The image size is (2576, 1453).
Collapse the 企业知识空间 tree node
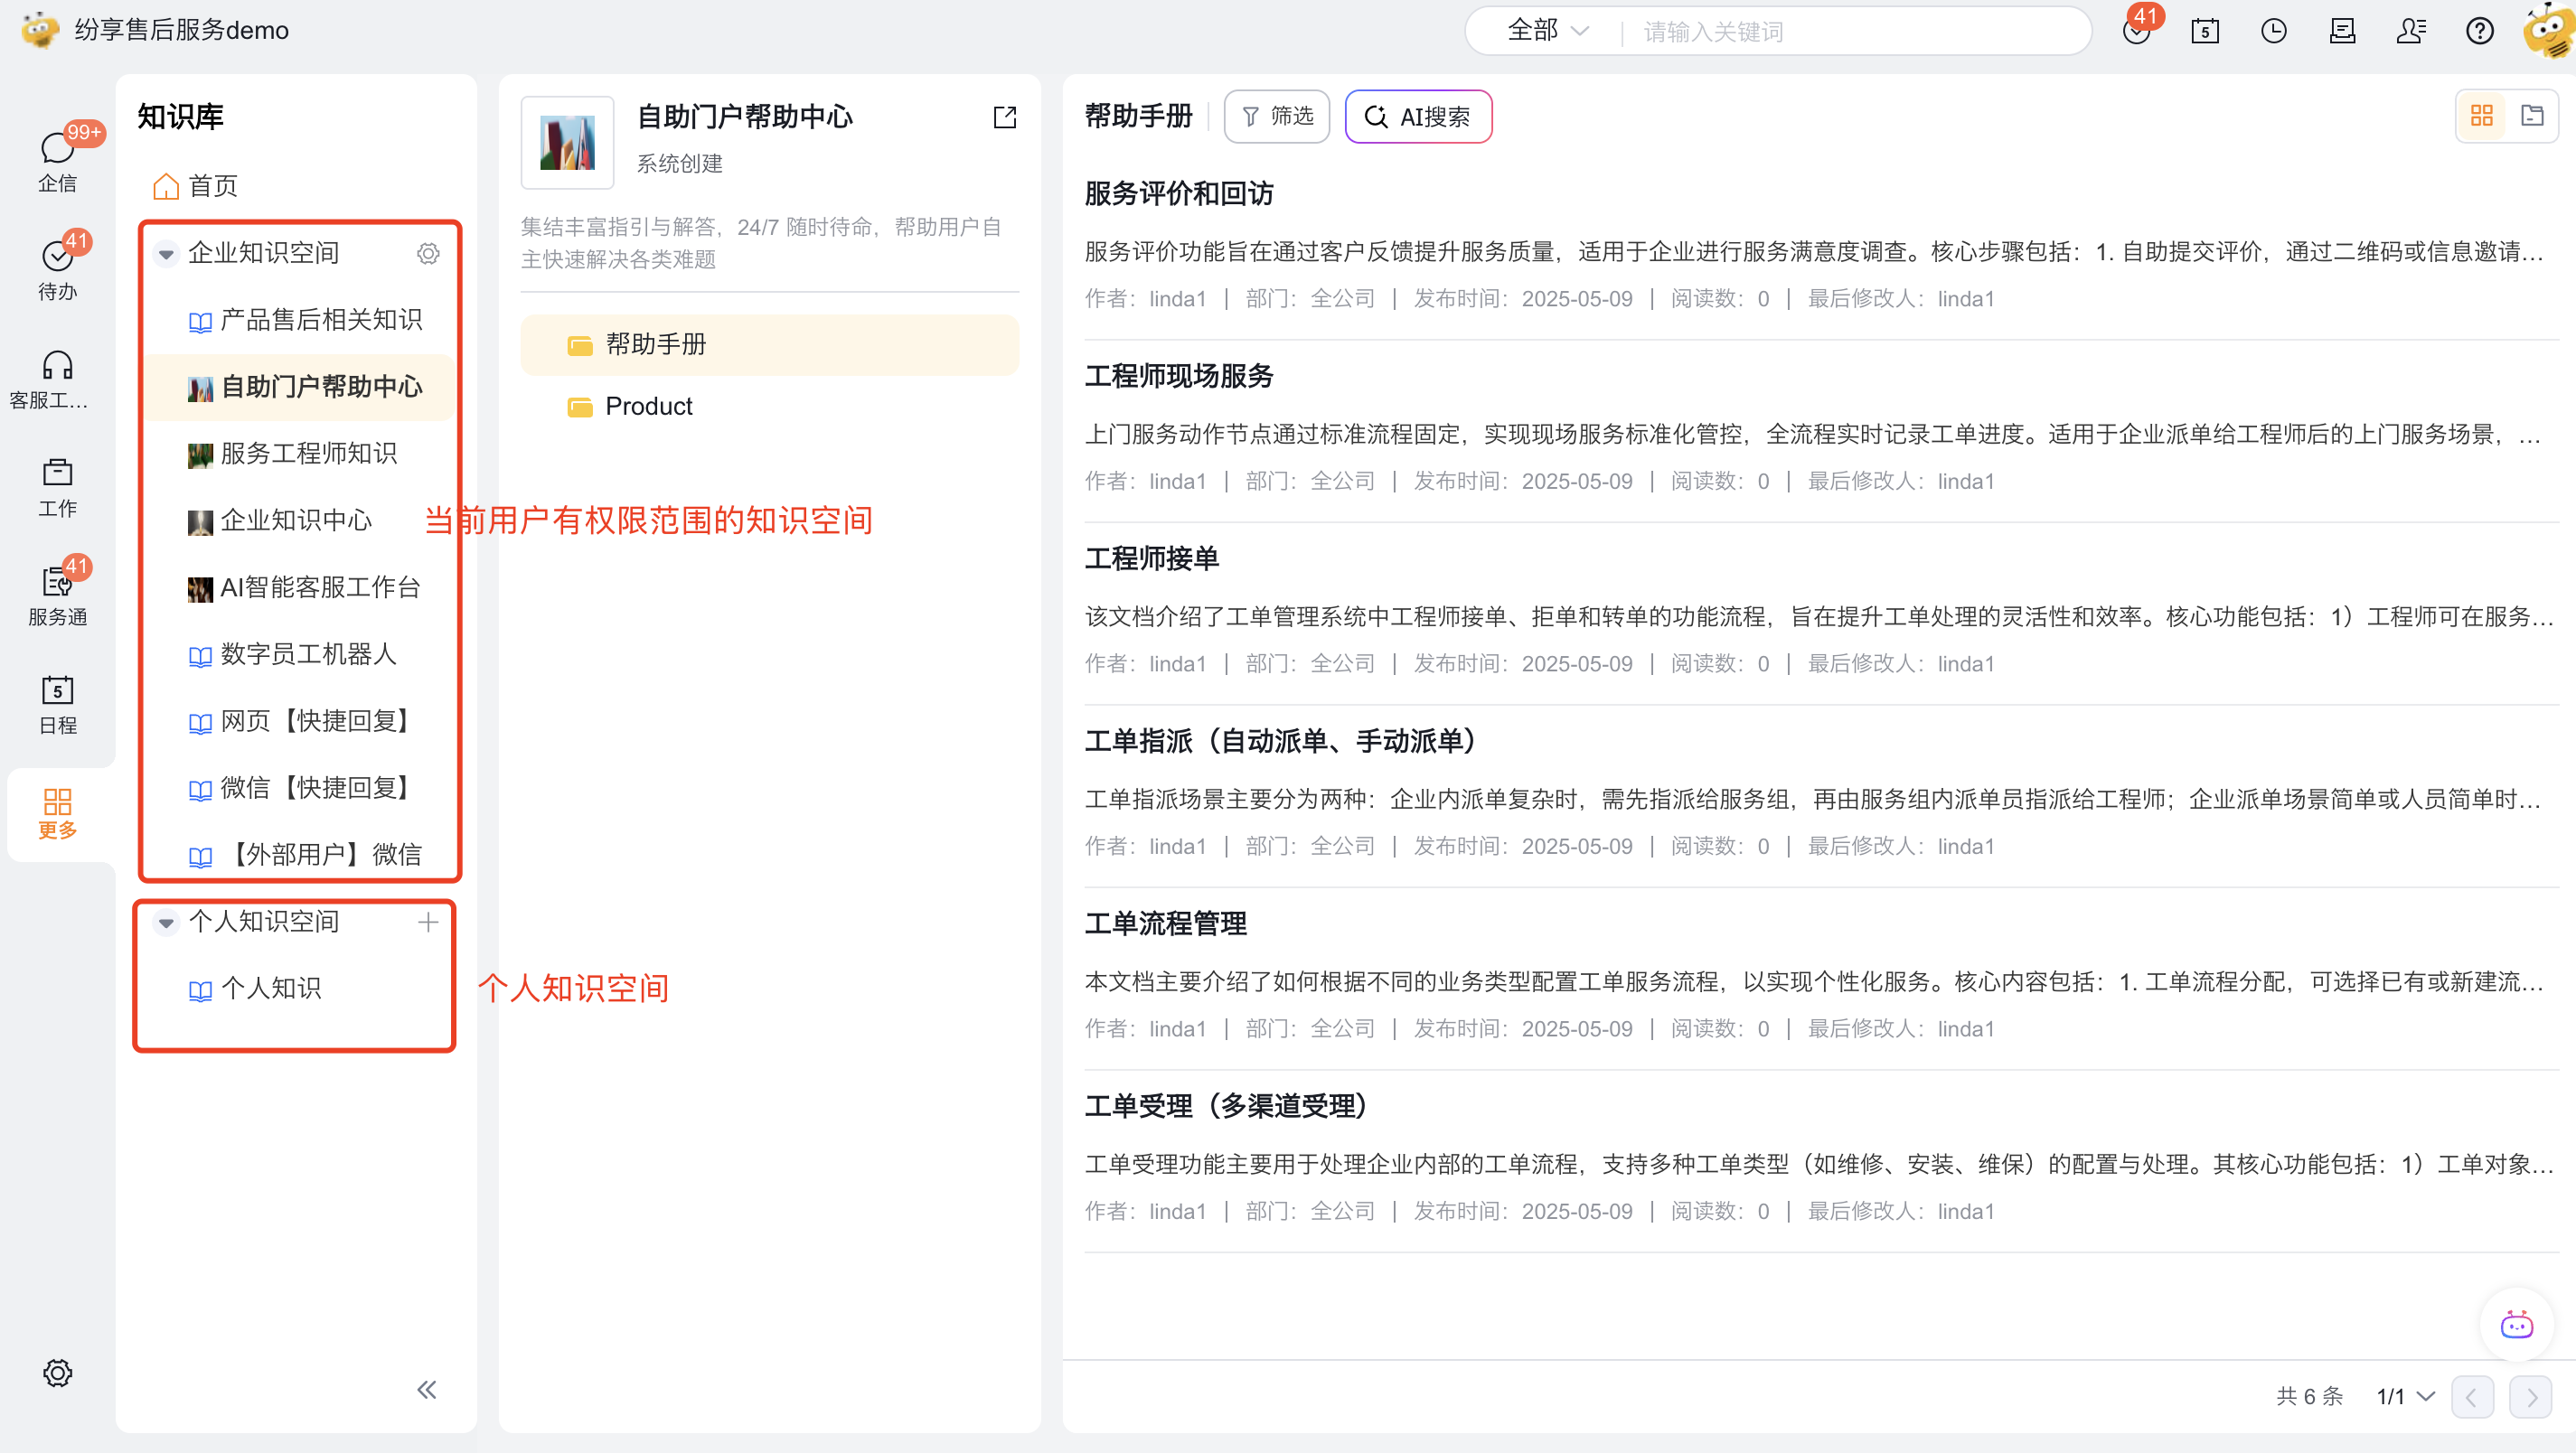[166, 254]
